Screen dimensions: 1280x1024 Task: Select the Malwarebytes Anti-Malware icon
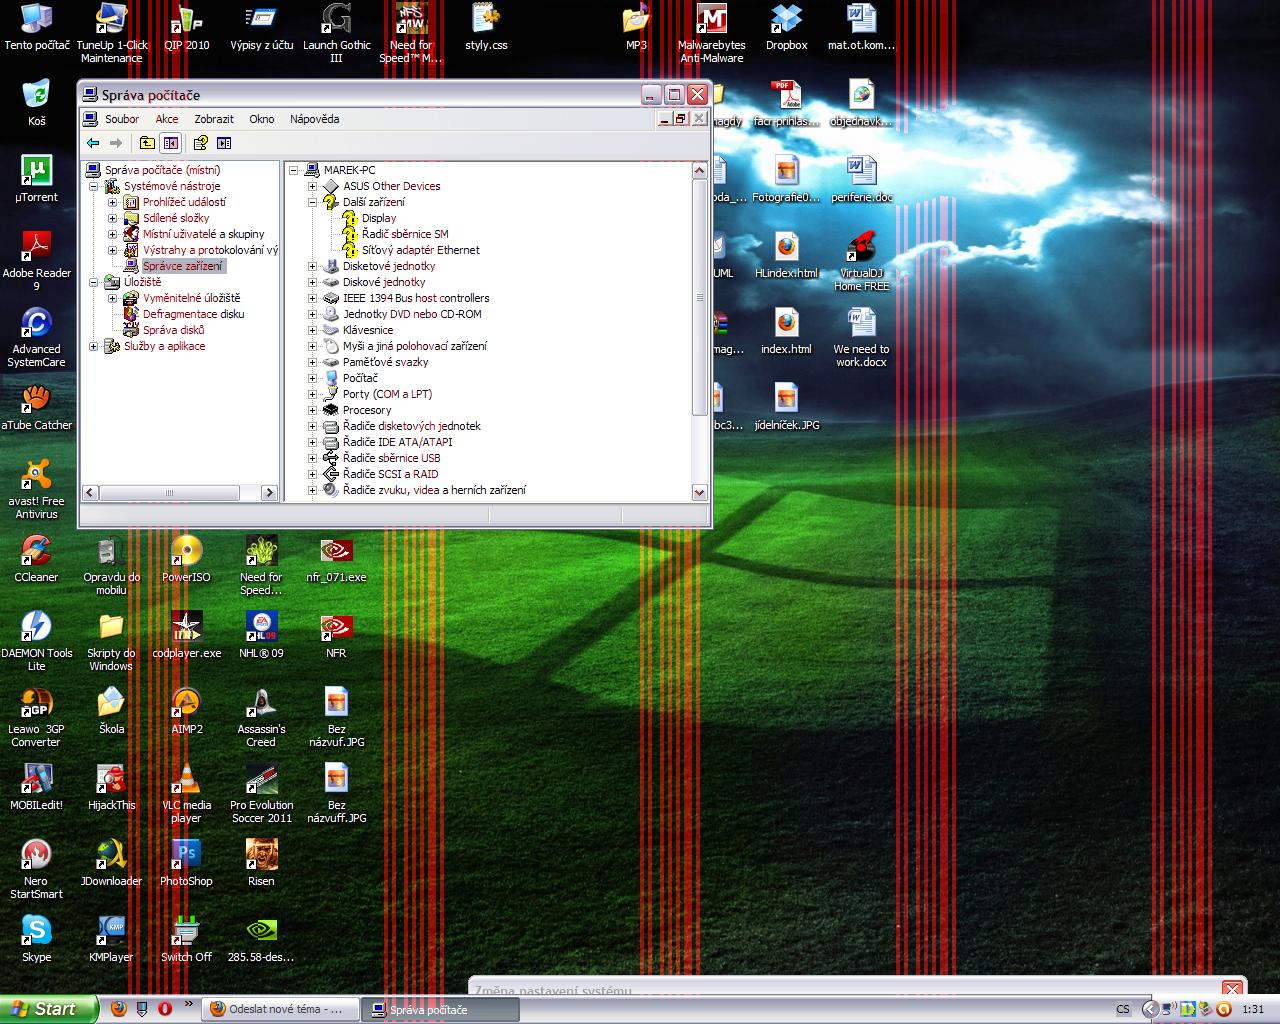711,33
